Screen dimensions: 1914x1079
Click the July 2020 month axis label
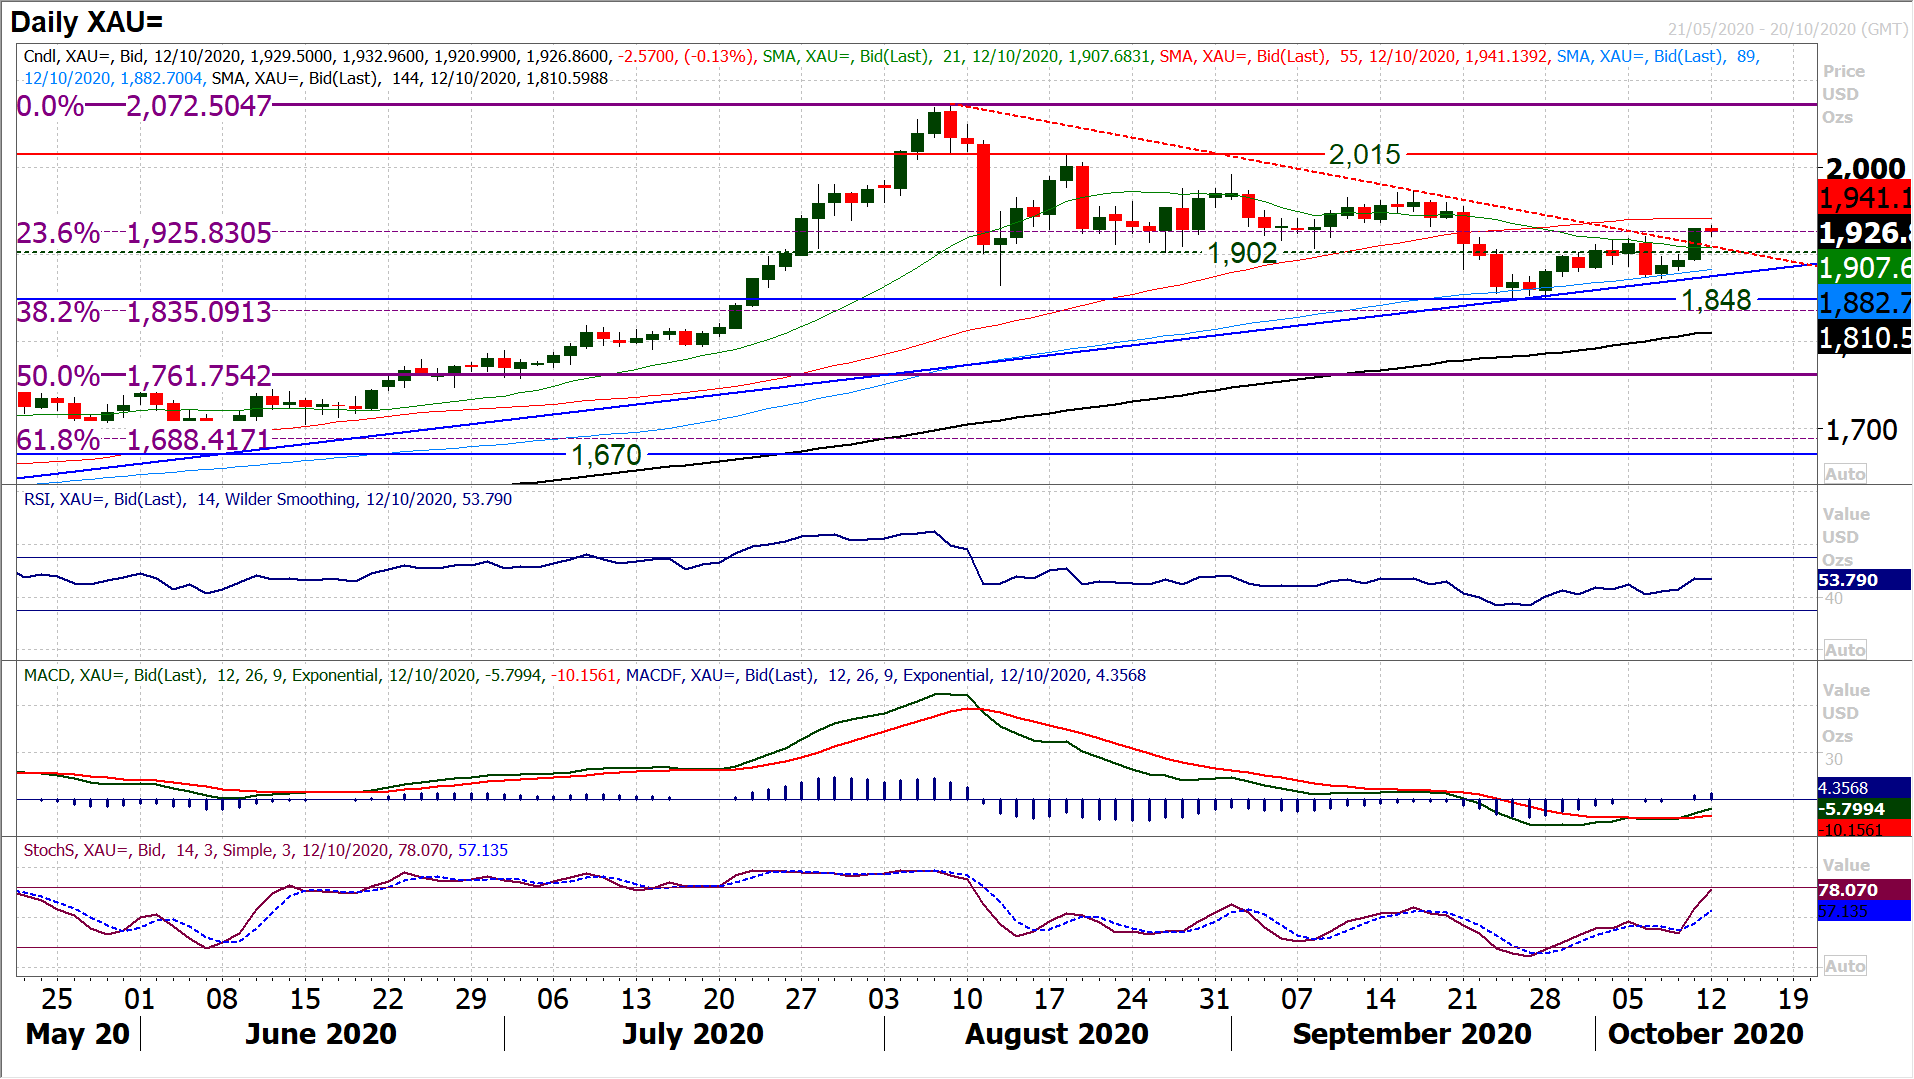pos(693,1034)
